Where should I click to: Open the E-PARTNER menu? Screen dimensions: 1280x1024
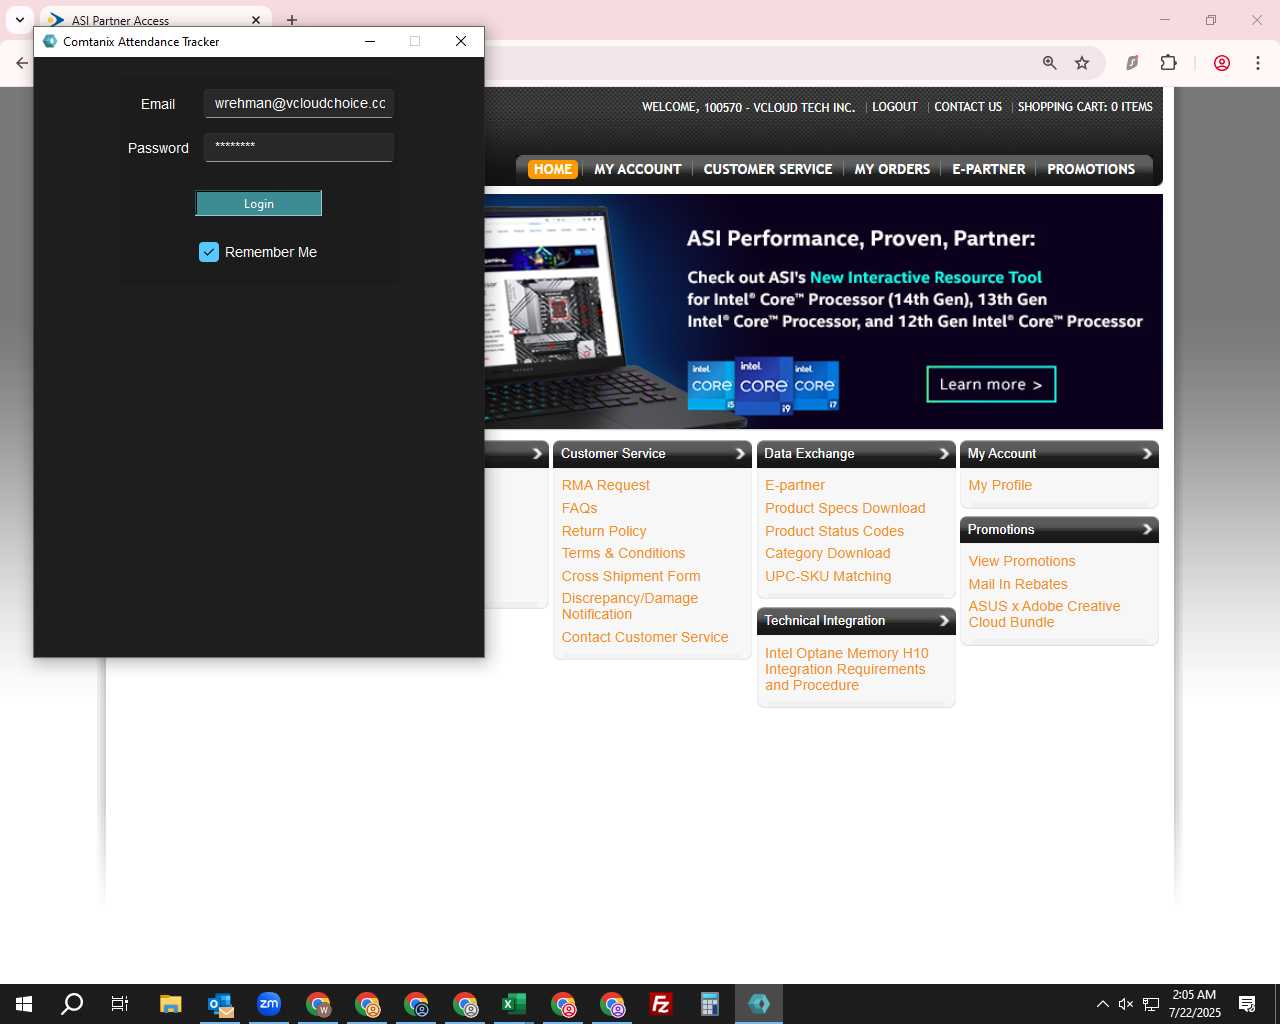point(988,169)
